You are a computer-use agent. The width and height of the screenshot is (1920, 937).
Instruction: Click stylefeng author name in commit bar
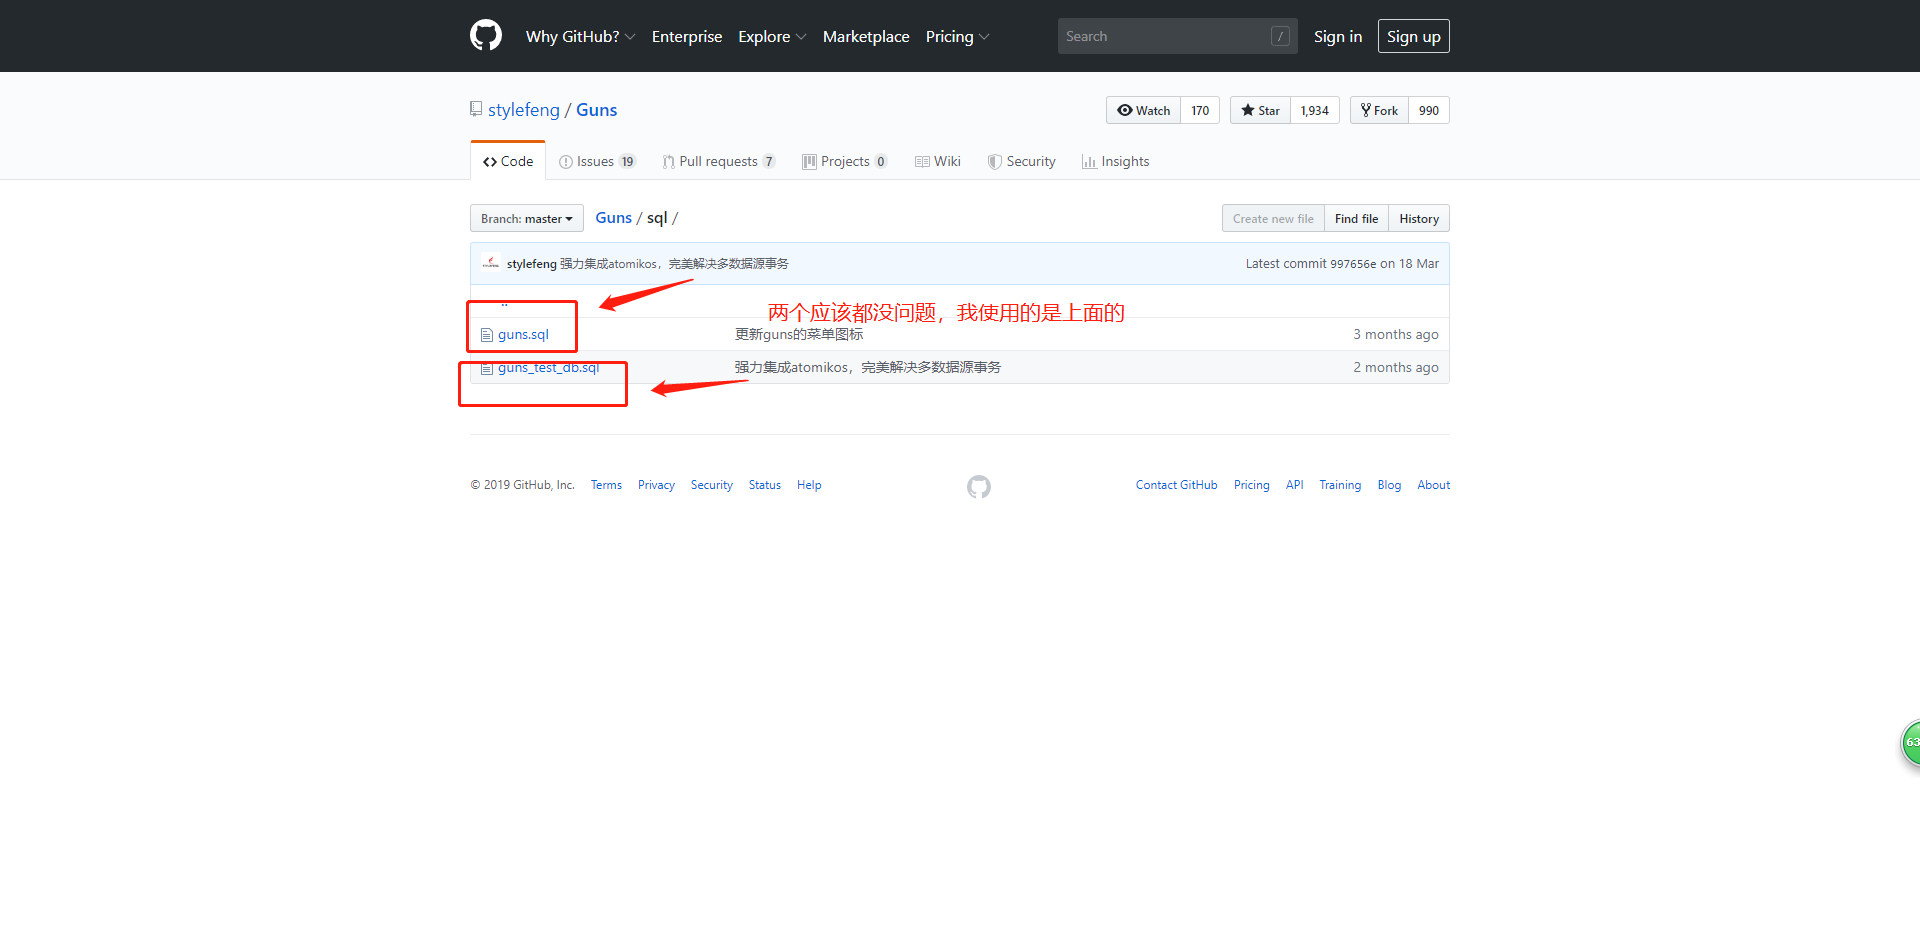click(531, 264)
